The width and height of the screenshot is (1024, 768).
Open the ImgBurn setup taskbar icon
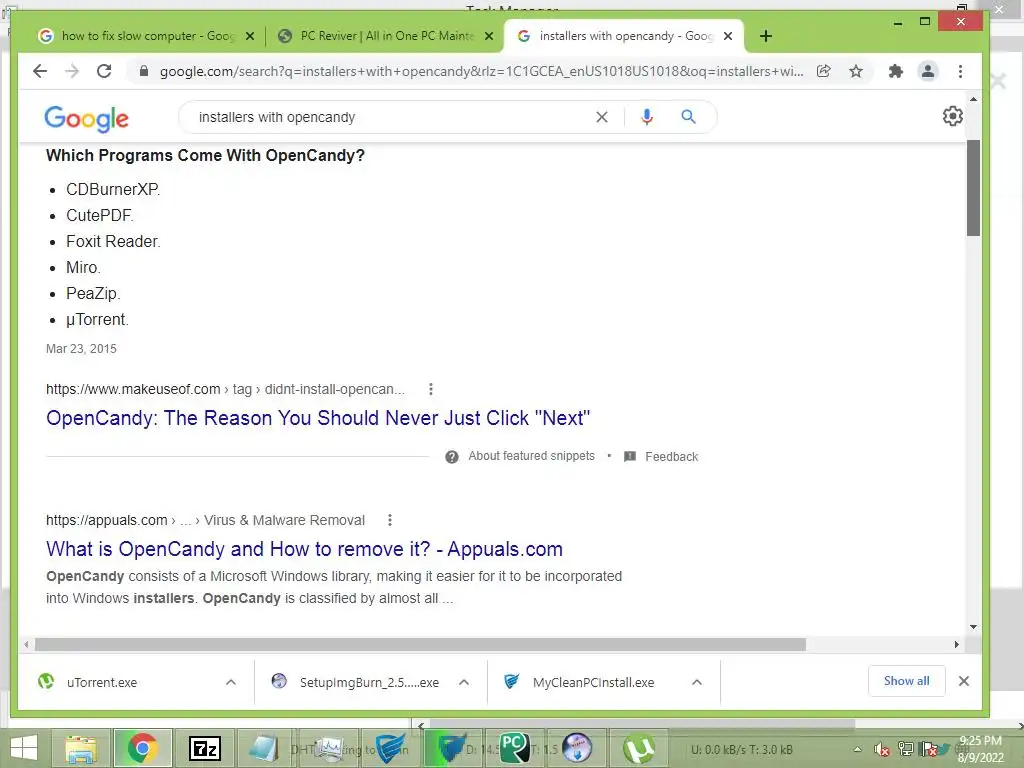click(x=577, y=748)
